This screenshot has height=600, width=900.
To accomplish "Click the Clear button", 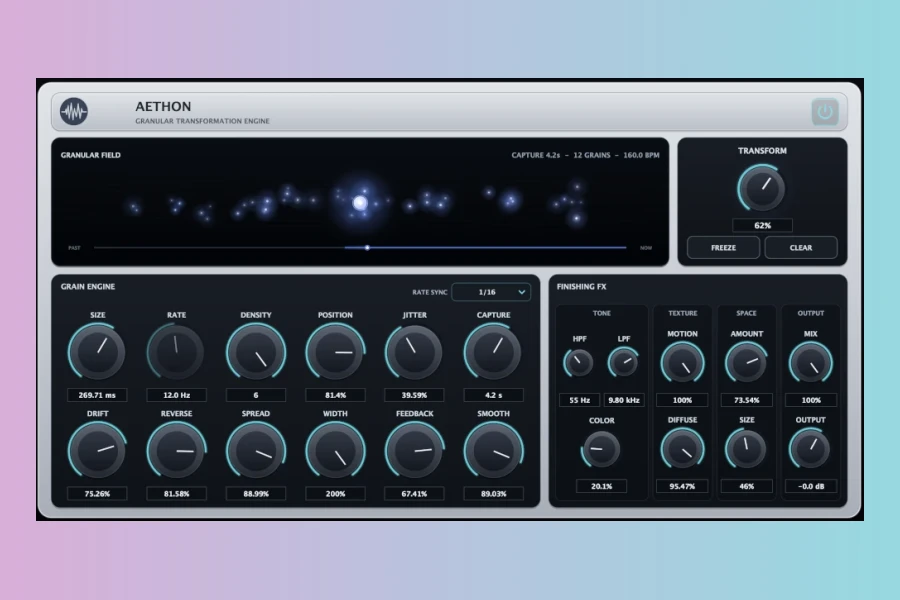I will tap(801, 247).
